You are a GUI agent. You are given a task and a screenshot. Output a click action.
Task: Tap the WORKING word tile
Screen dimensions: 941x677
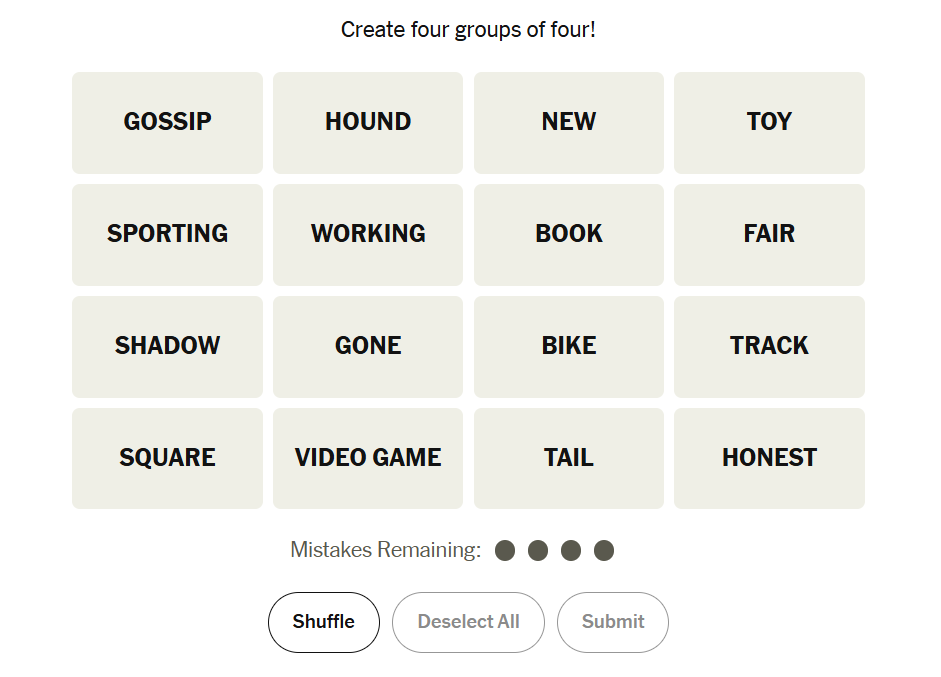coord(368,234)
